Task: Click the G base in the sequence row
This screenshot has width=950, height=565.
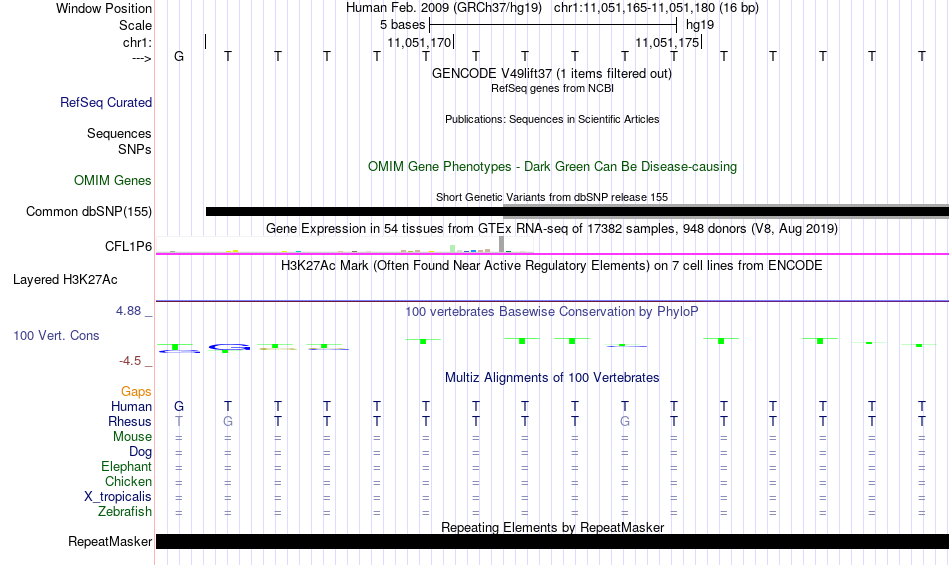Action: [179, 56]
